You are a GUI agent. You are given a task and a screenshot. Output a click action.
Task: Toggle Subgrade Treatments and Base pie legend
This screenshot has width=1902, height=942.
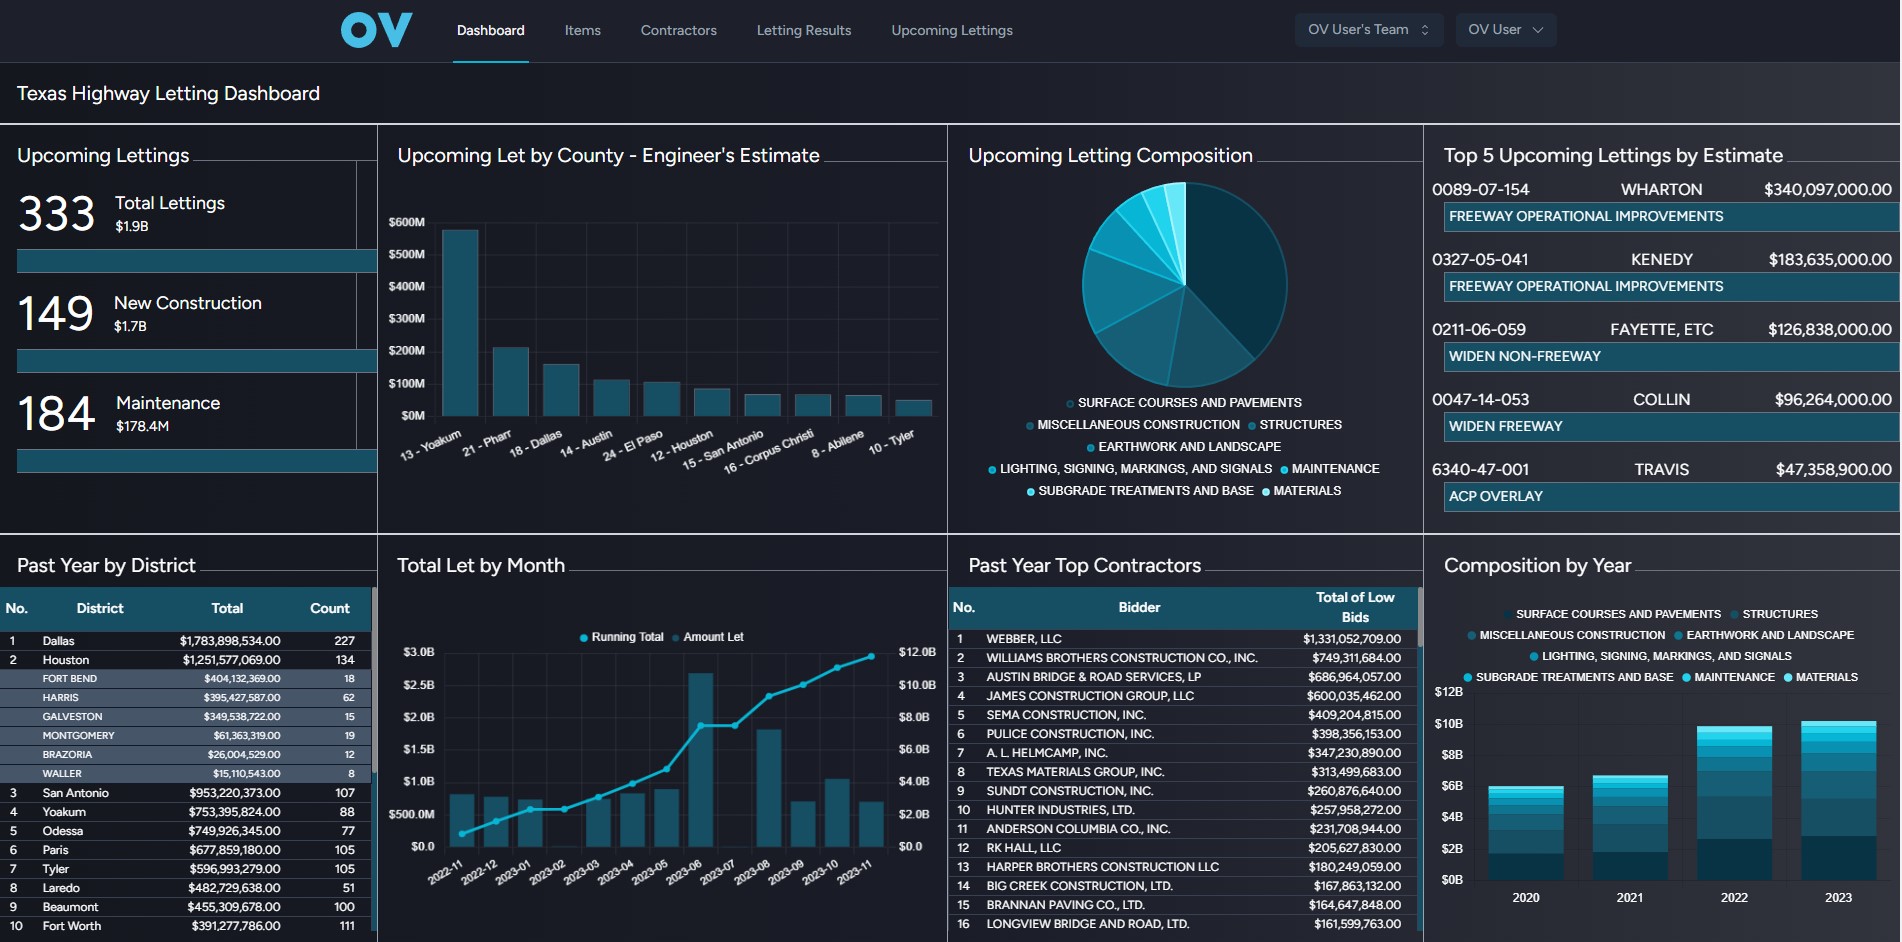[x=1140, y=491]
